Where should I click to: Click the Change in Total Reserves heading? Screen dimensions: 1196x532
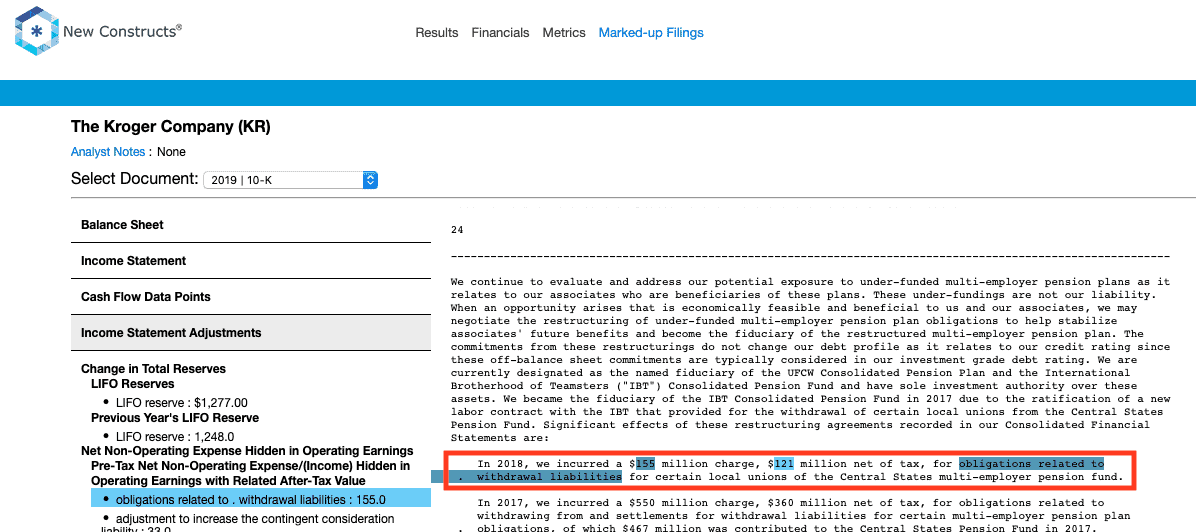tap(153, 369)
